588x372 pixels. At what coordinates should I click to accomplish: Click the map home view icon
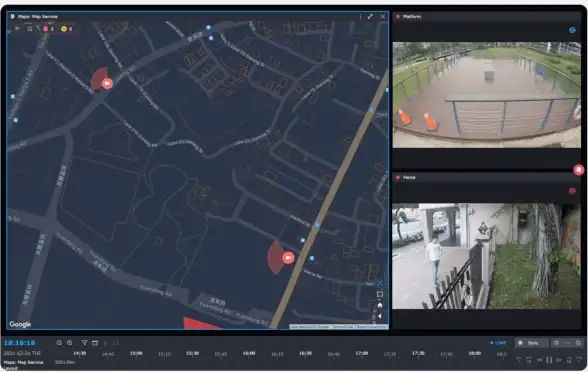point(380,305)
